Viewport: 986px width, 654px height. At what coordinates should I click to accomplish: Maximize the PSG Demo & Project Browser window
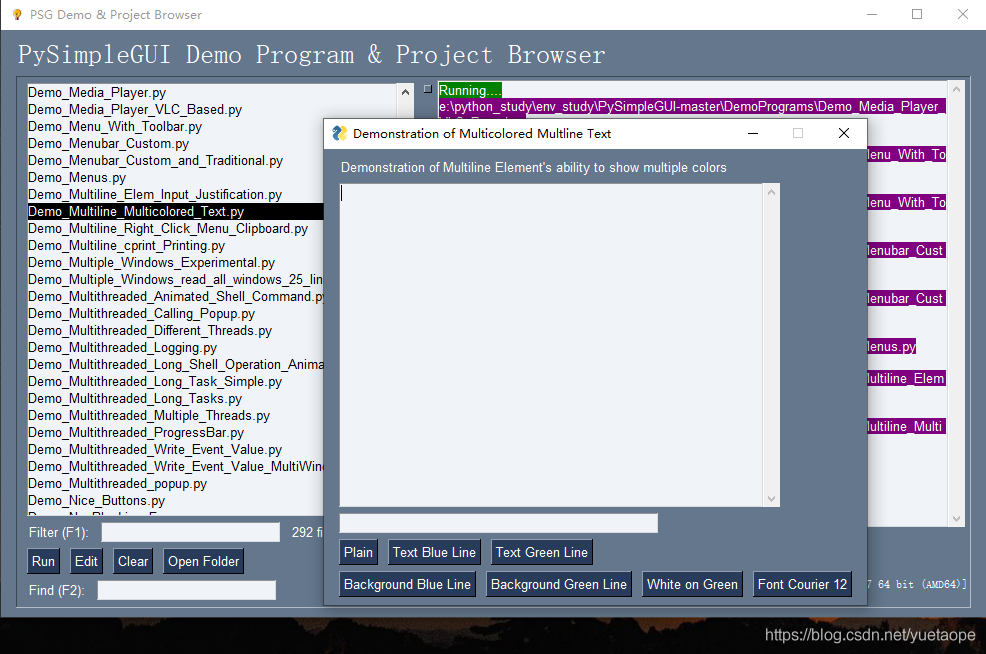(917, 14)
